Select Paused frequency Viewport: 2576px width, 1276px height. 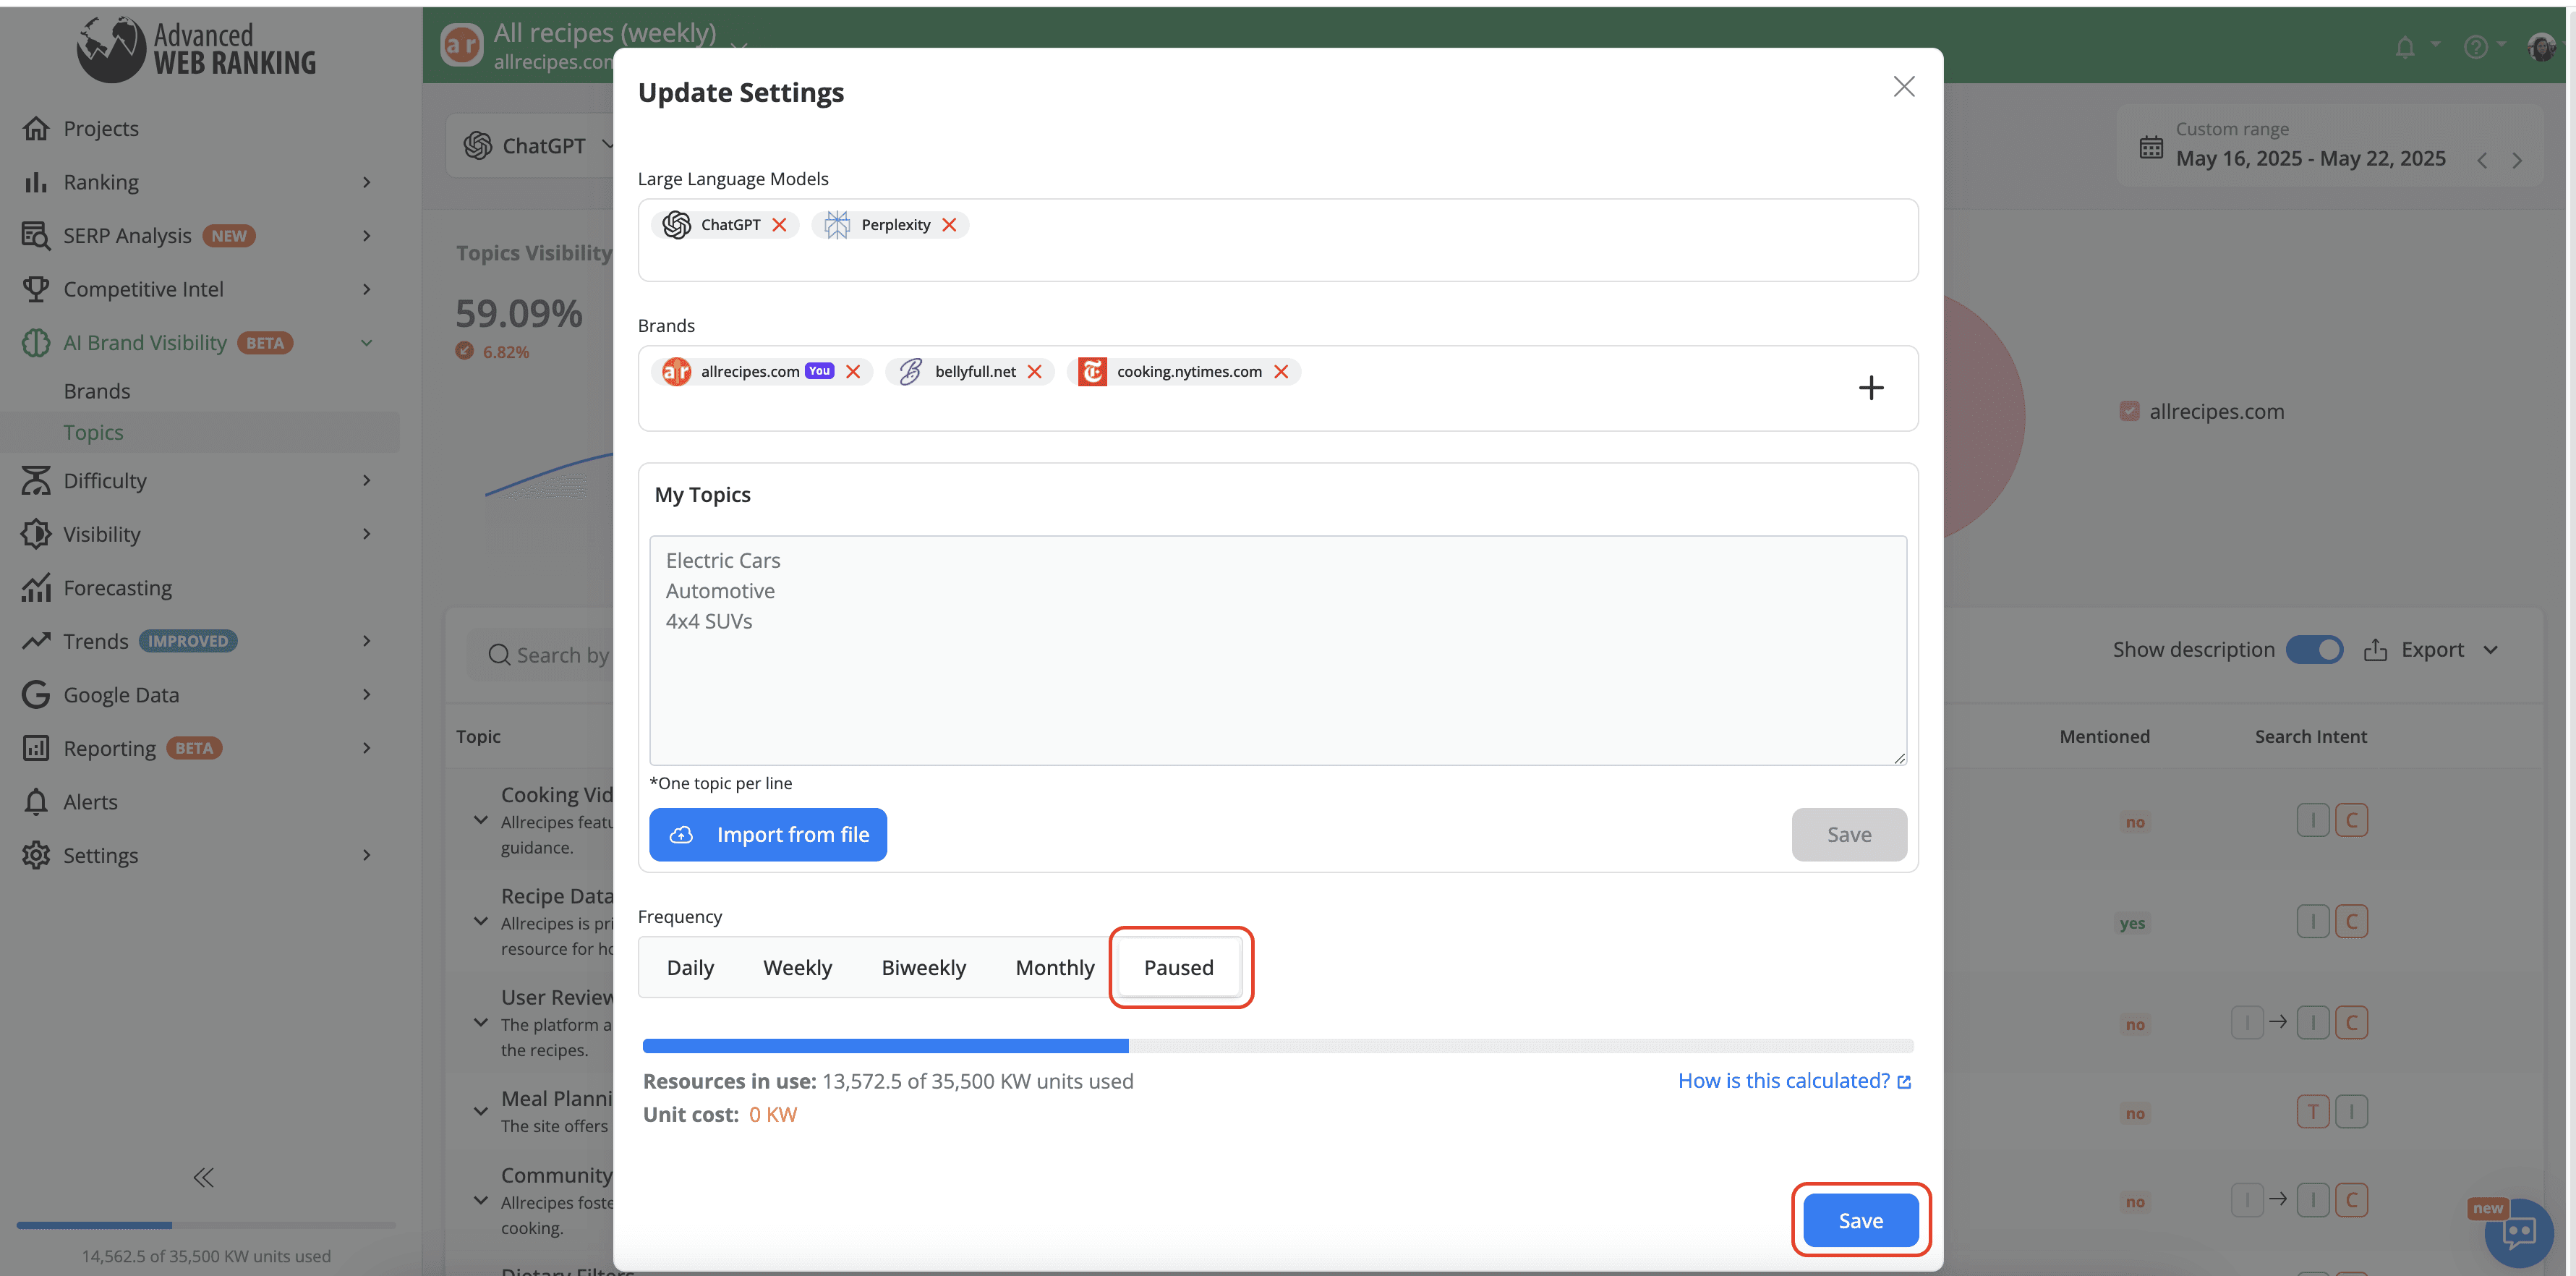pyautogui.click(x=1178, y=968)
